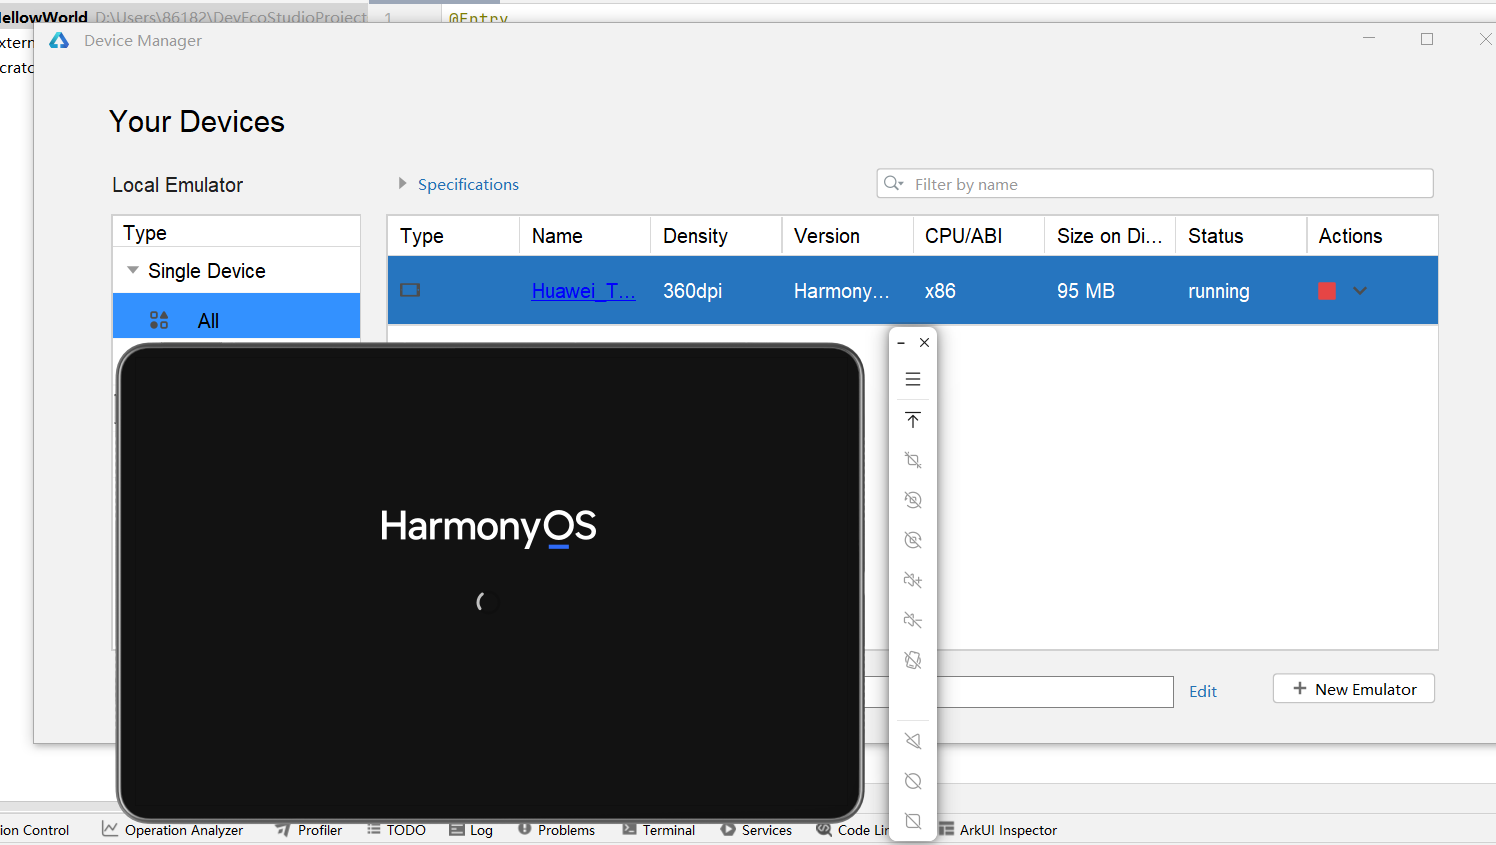Click the x86 CPU cell
The width and height of the screenshot is (1496, 845).
click(x=940, y=291)
